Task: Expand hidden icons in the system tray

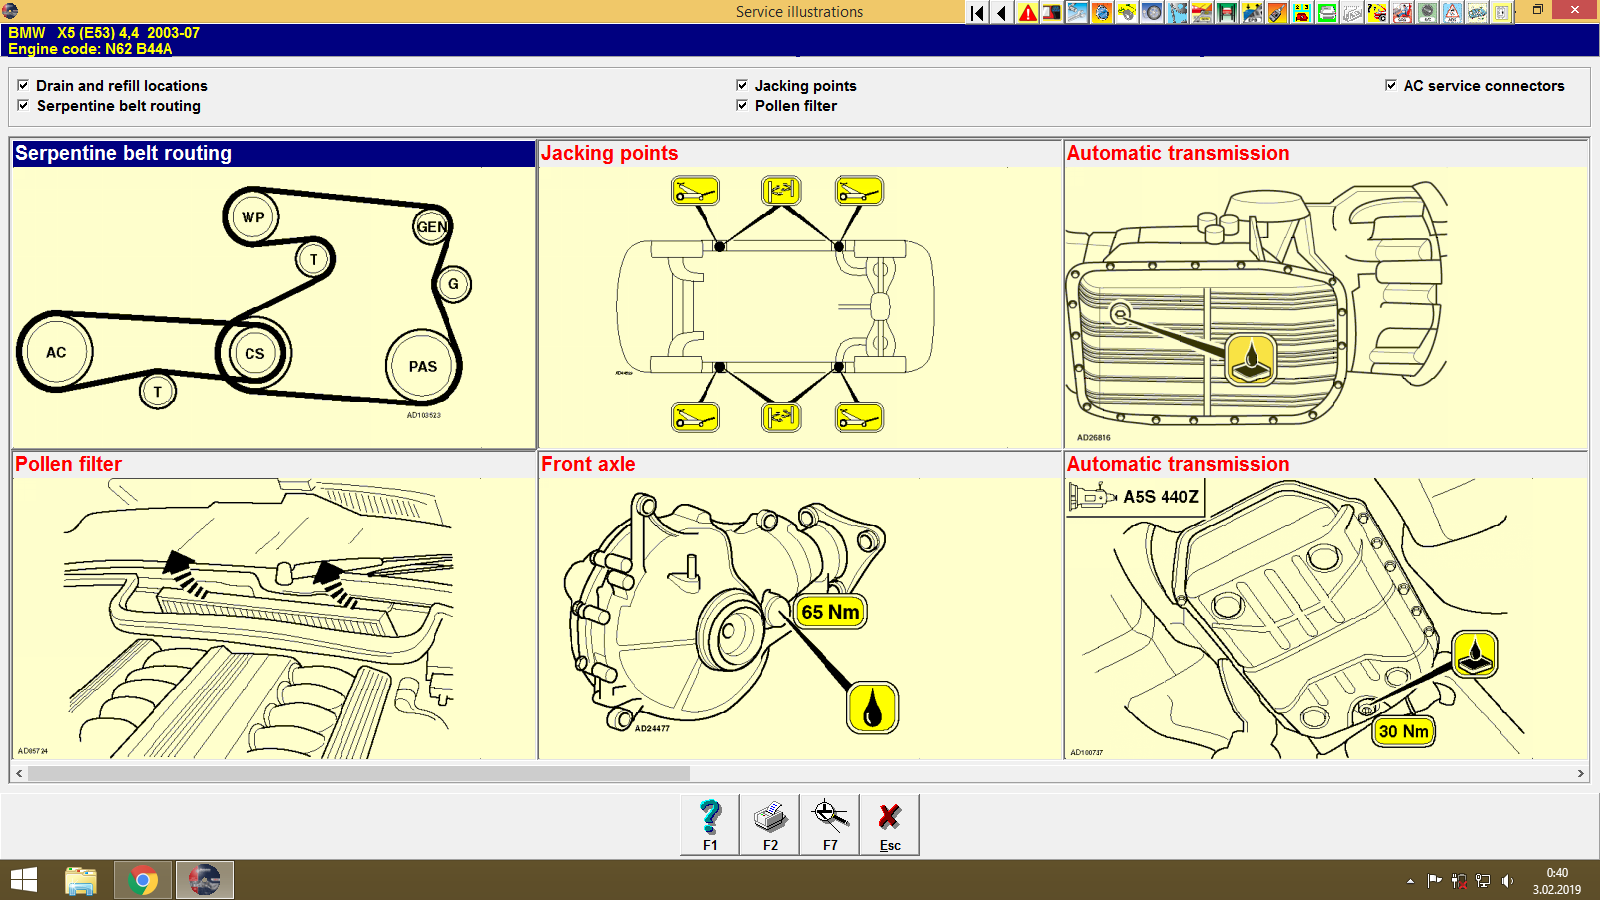Action: [1408, 880]
